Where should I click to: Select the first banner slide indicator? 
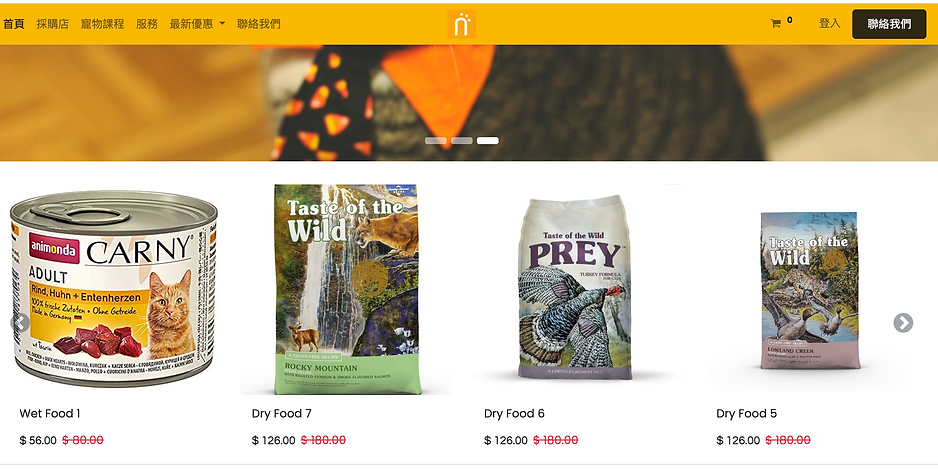click(x=436, y=141)
